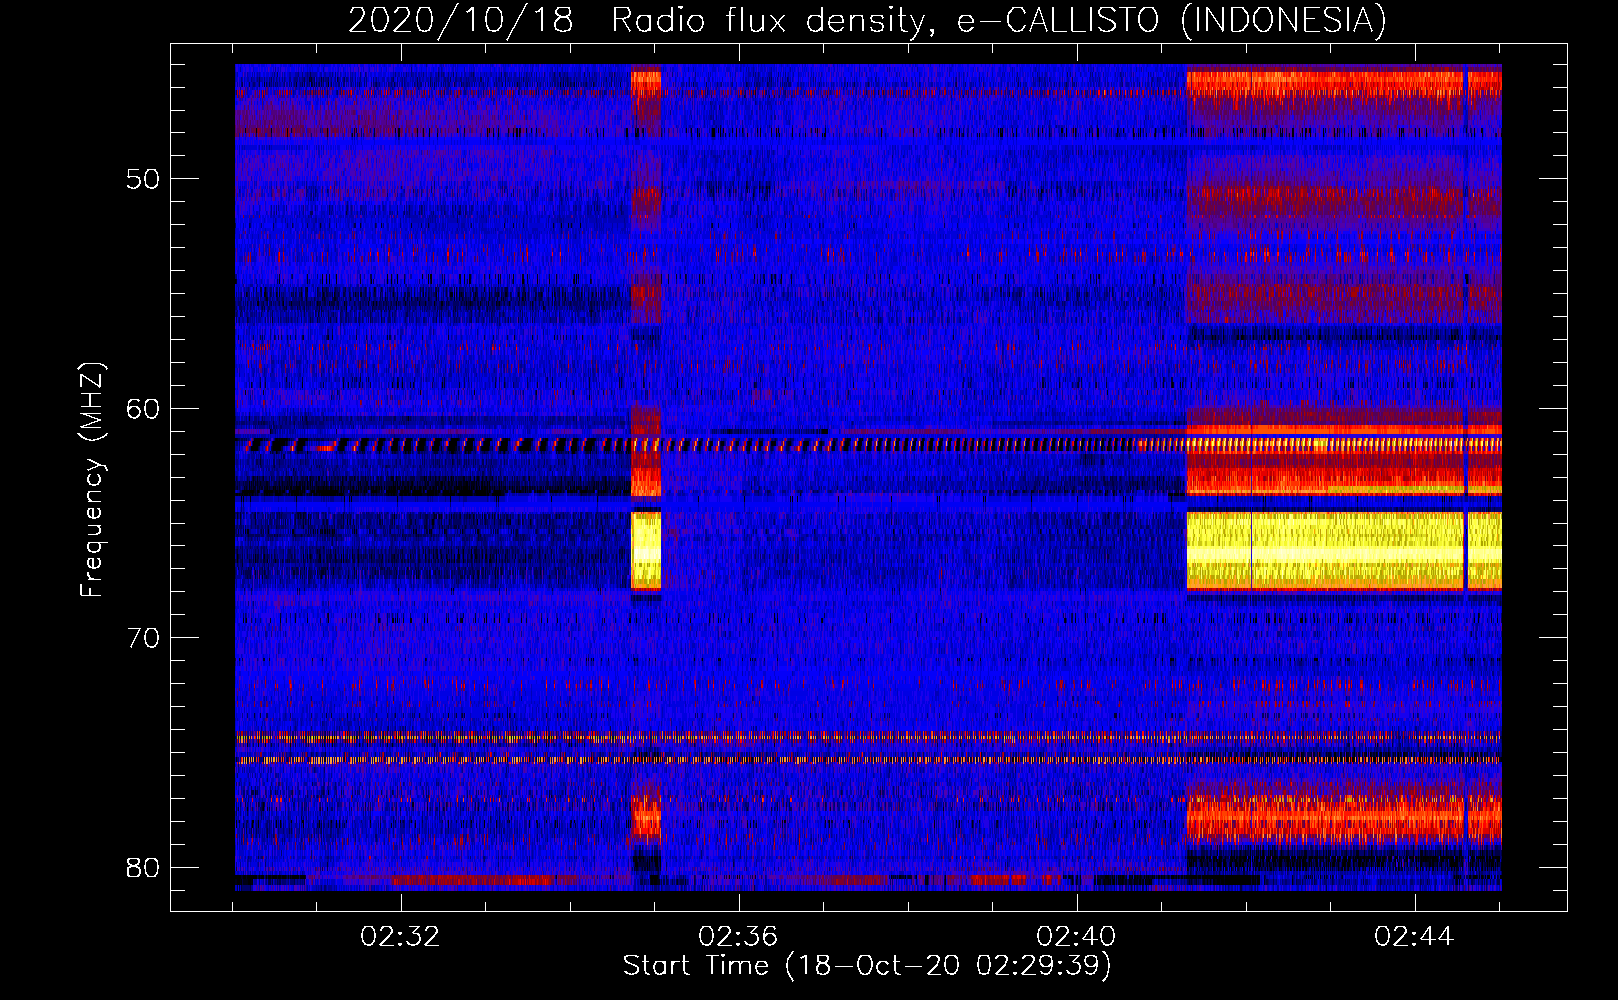Click the 02:44 time tick label
Viewport: 1618px width, 1000px height.
(1414, 937)
